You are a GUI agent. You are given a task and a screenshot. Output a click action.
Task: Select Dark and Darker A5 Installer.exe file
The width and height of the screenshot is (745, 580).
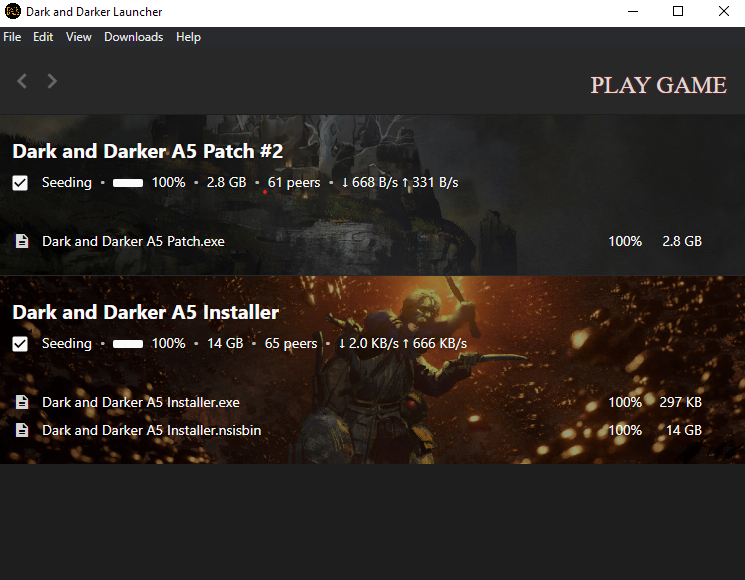point(141,402)
